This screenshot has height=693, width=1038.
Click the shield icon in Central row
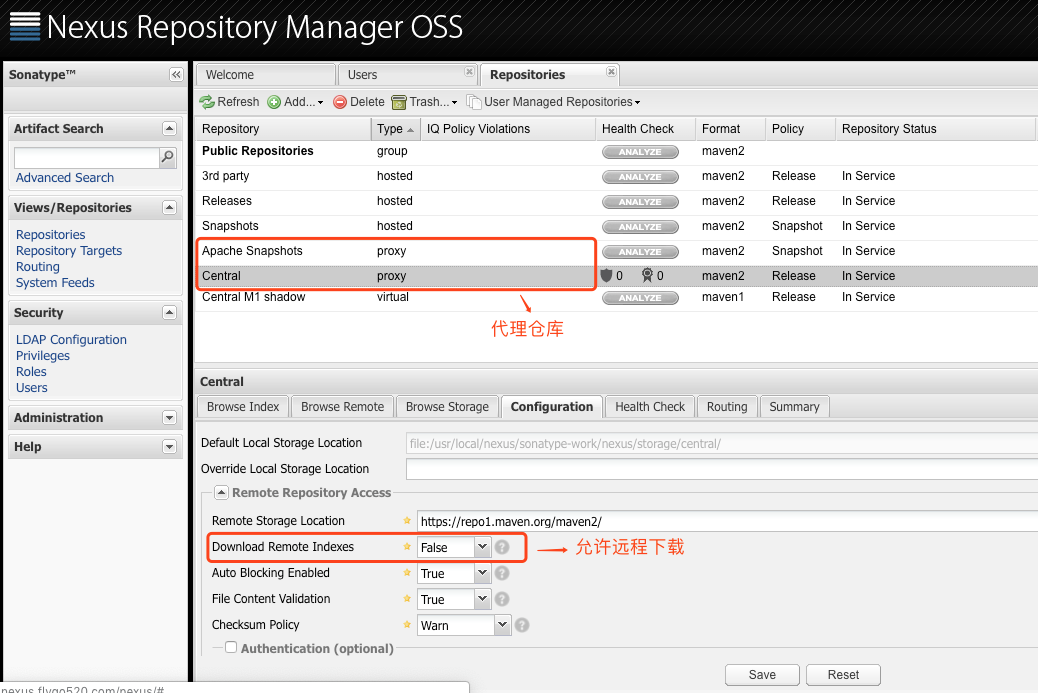pos(606,275)
